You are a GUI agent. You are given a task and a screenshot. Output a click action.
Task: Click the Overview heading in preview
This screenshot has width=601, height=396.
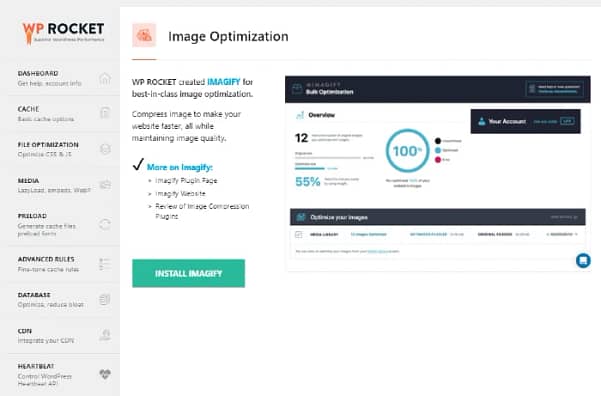322,115
